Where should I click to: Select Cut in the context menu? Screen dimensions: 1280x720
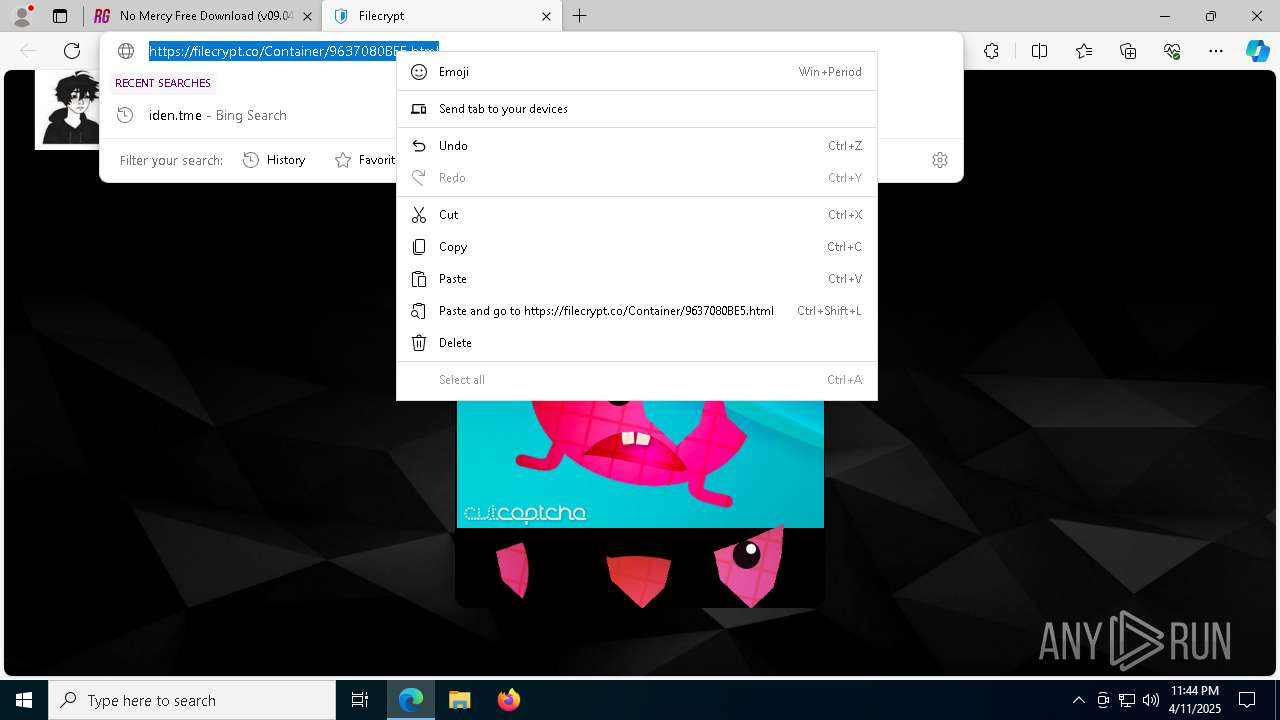tap(637, 215)
